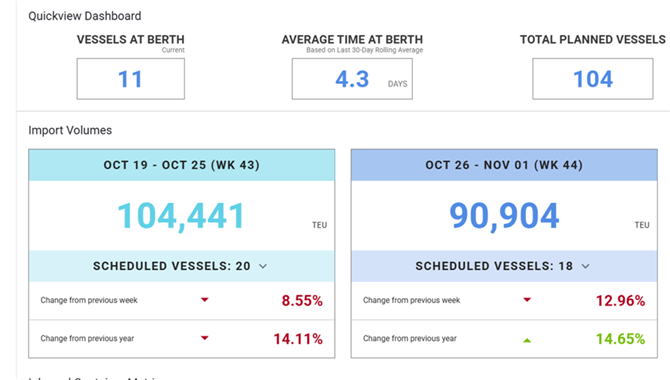The width and height of the screenshot is (670, 380).
Task: Click the 12.96% weekly change value
Action: (x=620, y=300)
